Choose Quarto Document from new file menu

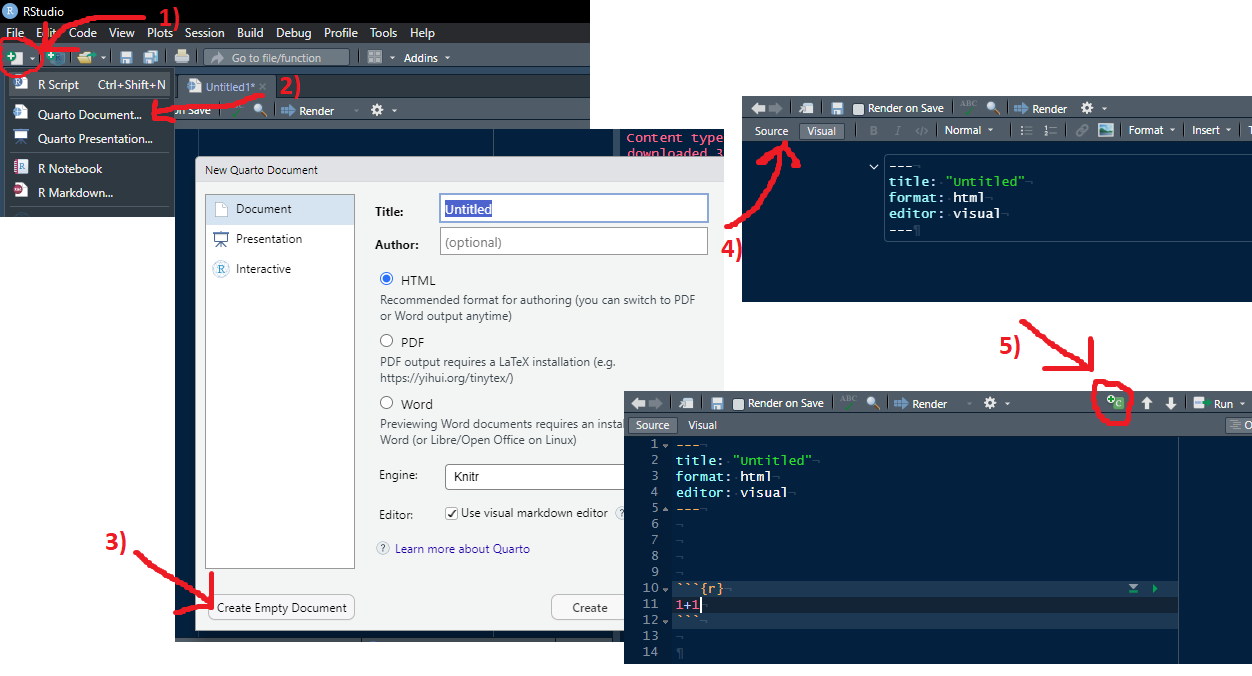coord(89,114)
